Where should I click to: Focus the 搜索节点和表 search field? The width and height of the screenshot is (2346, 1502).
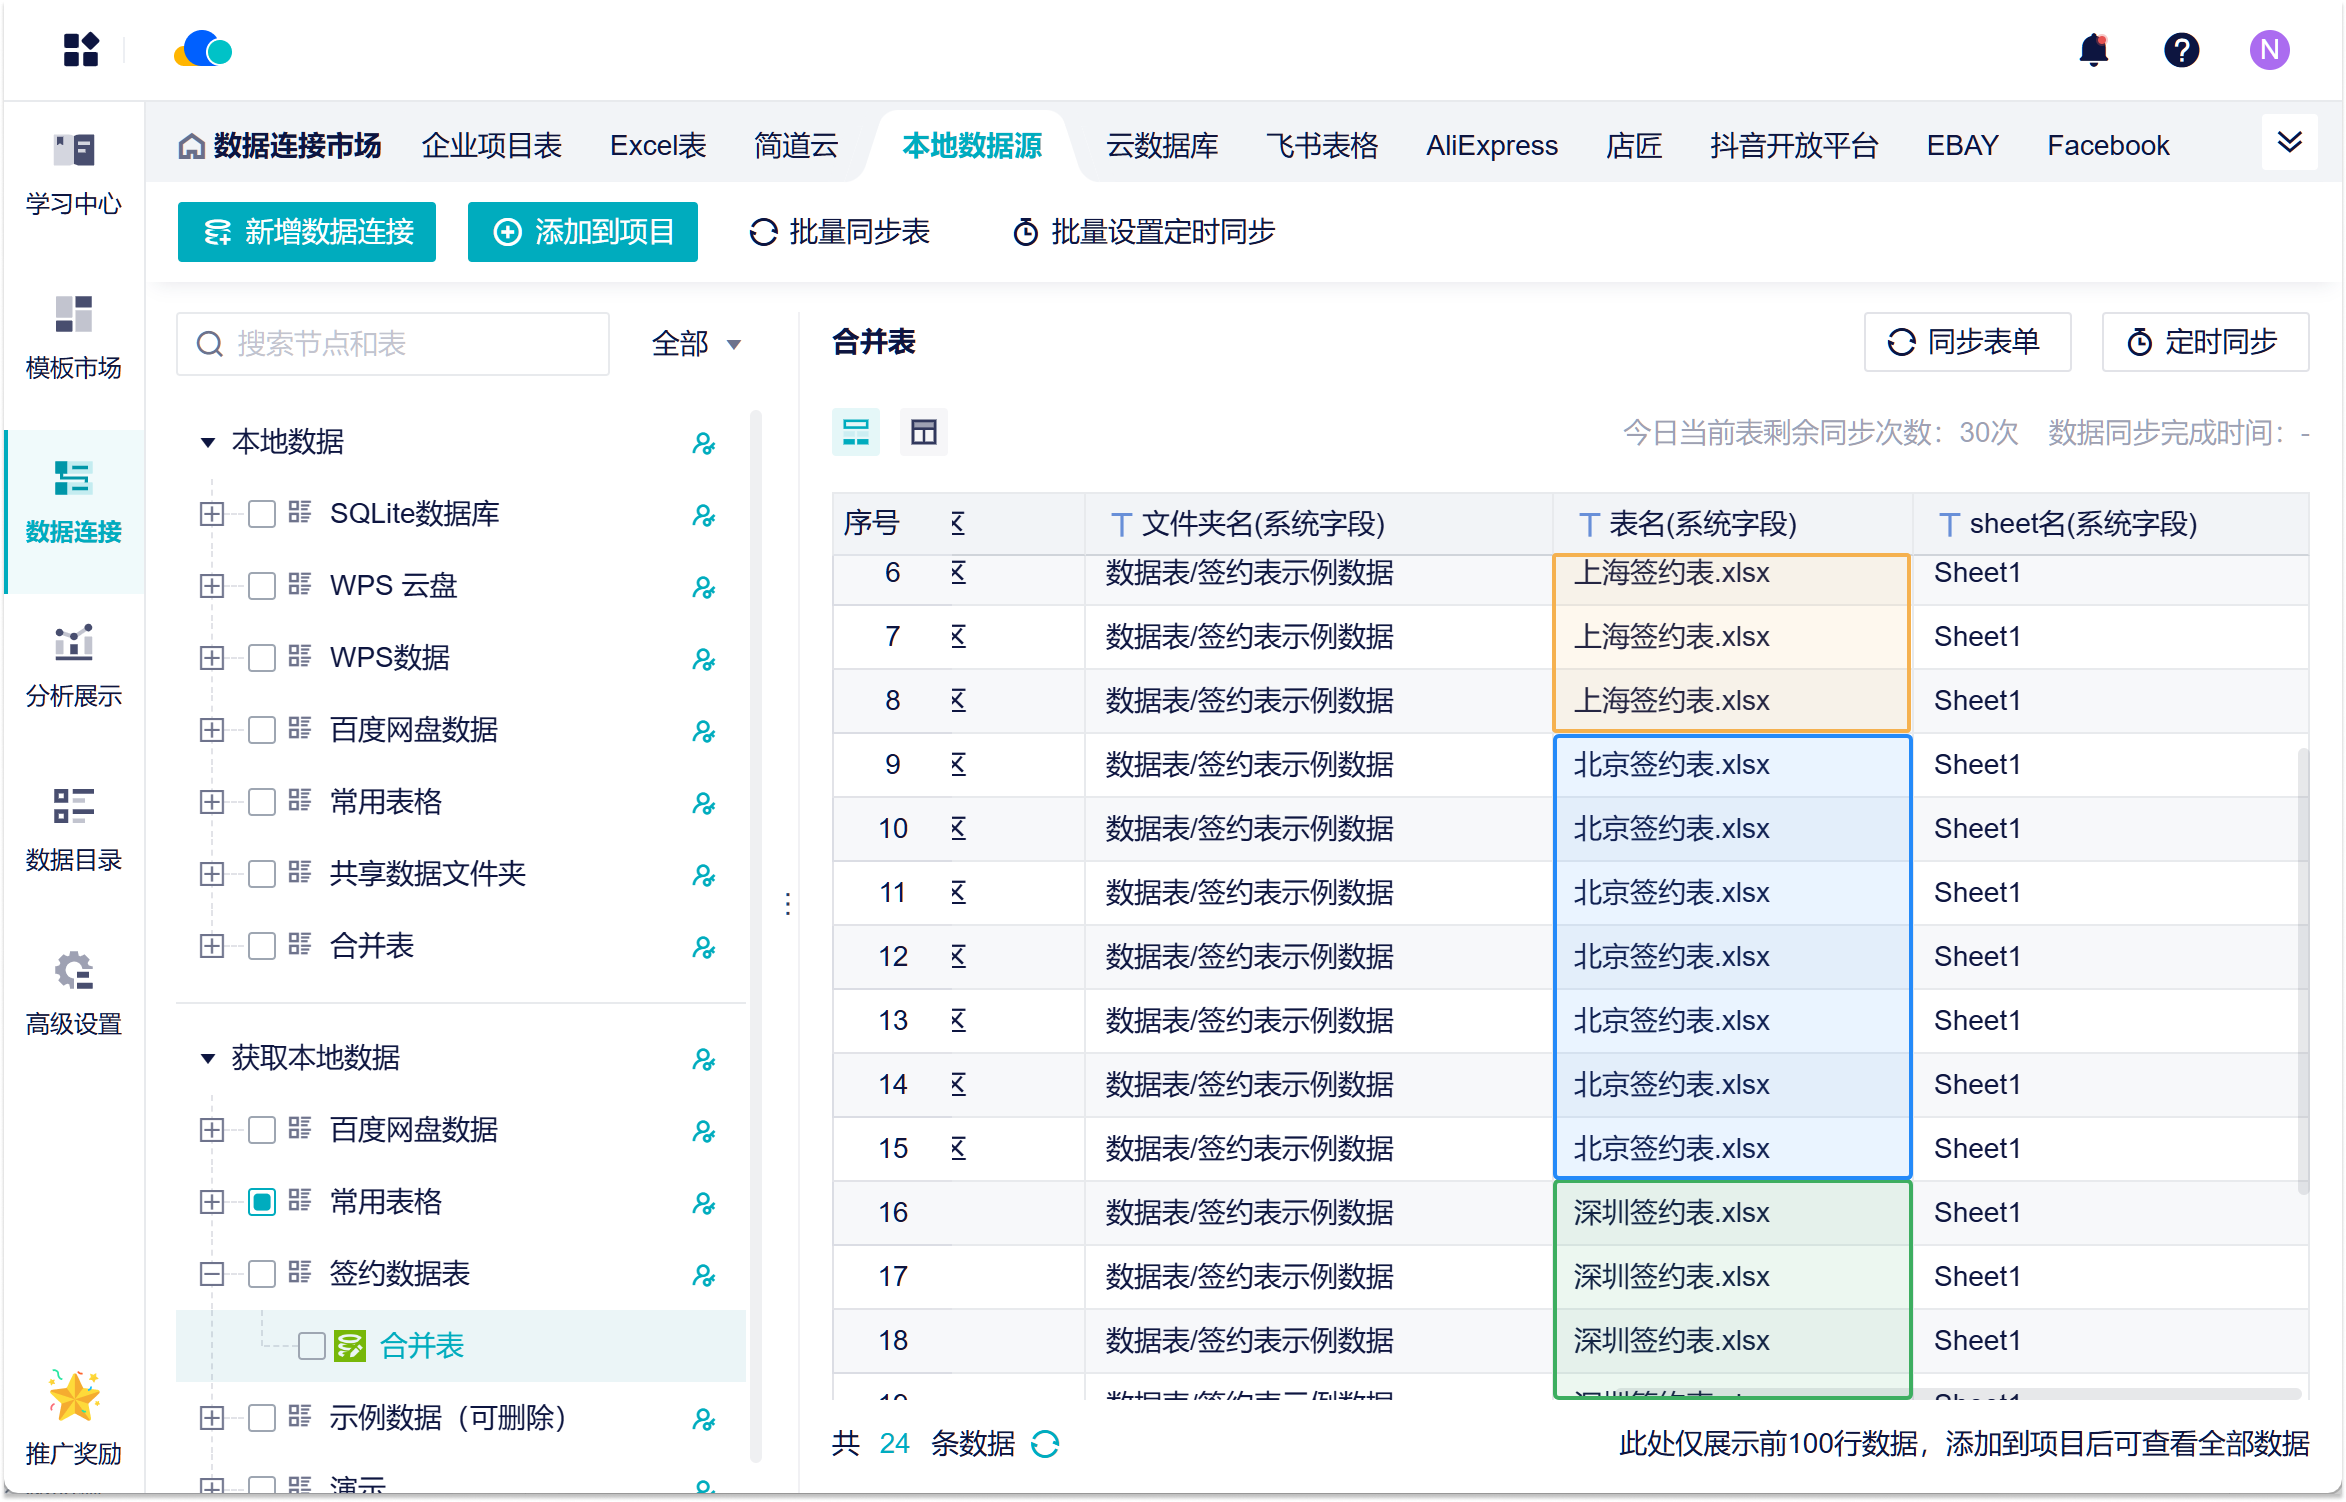[x=410, y=344]
